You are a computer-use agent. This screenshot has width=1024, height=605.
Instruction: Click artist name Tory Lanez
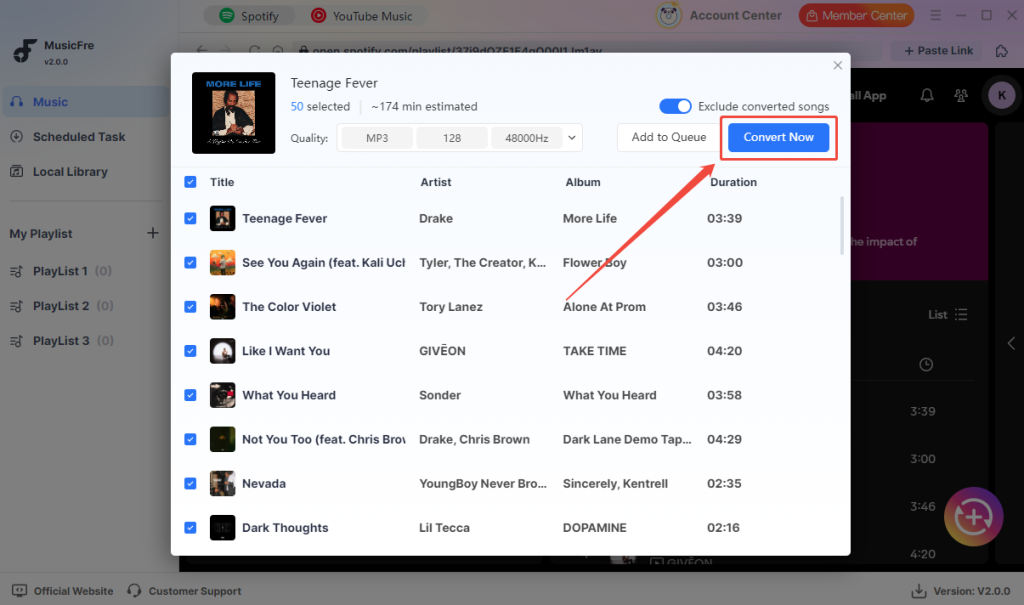pos(451,307)
